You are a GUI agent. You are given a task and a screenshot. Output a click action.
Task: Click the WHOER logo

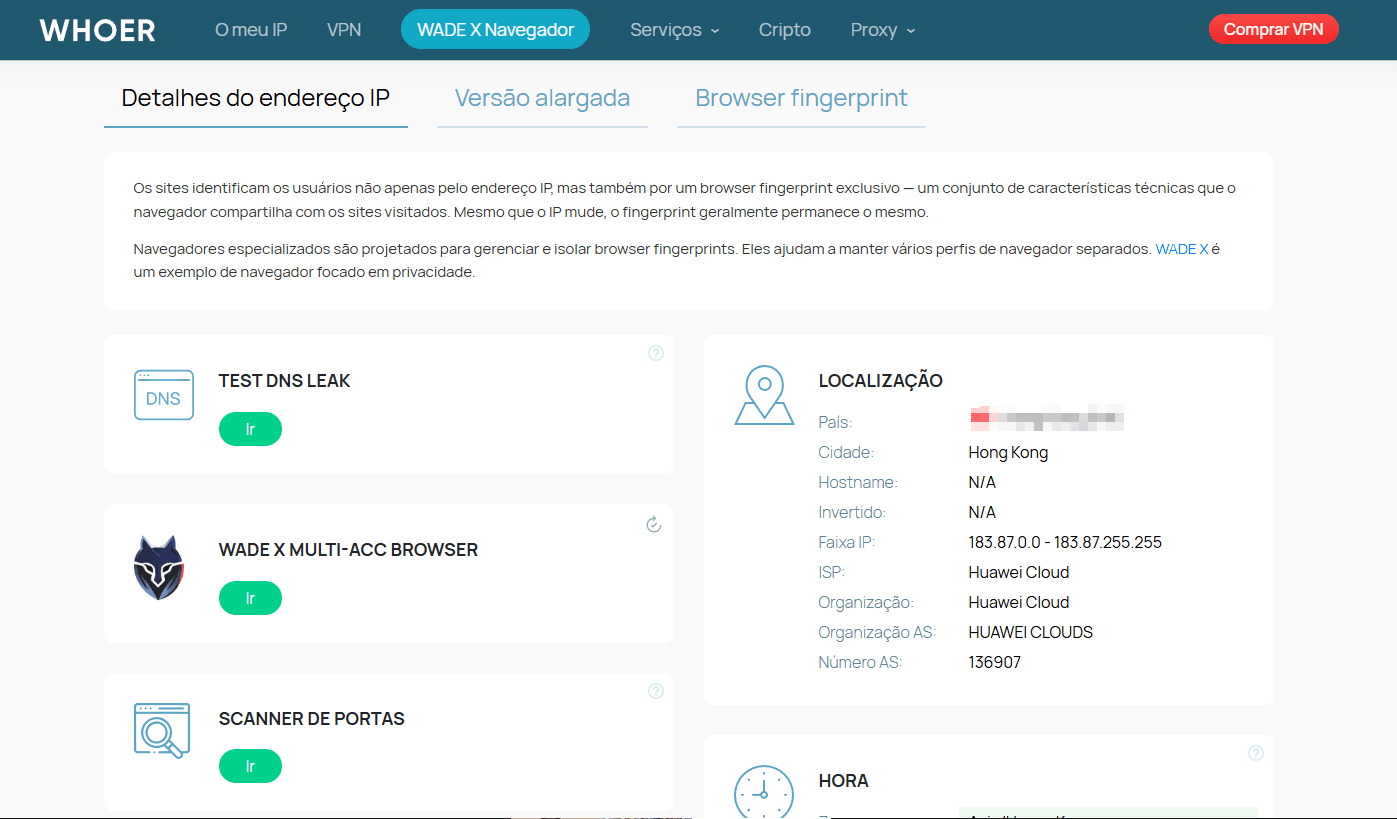point(98,30)
